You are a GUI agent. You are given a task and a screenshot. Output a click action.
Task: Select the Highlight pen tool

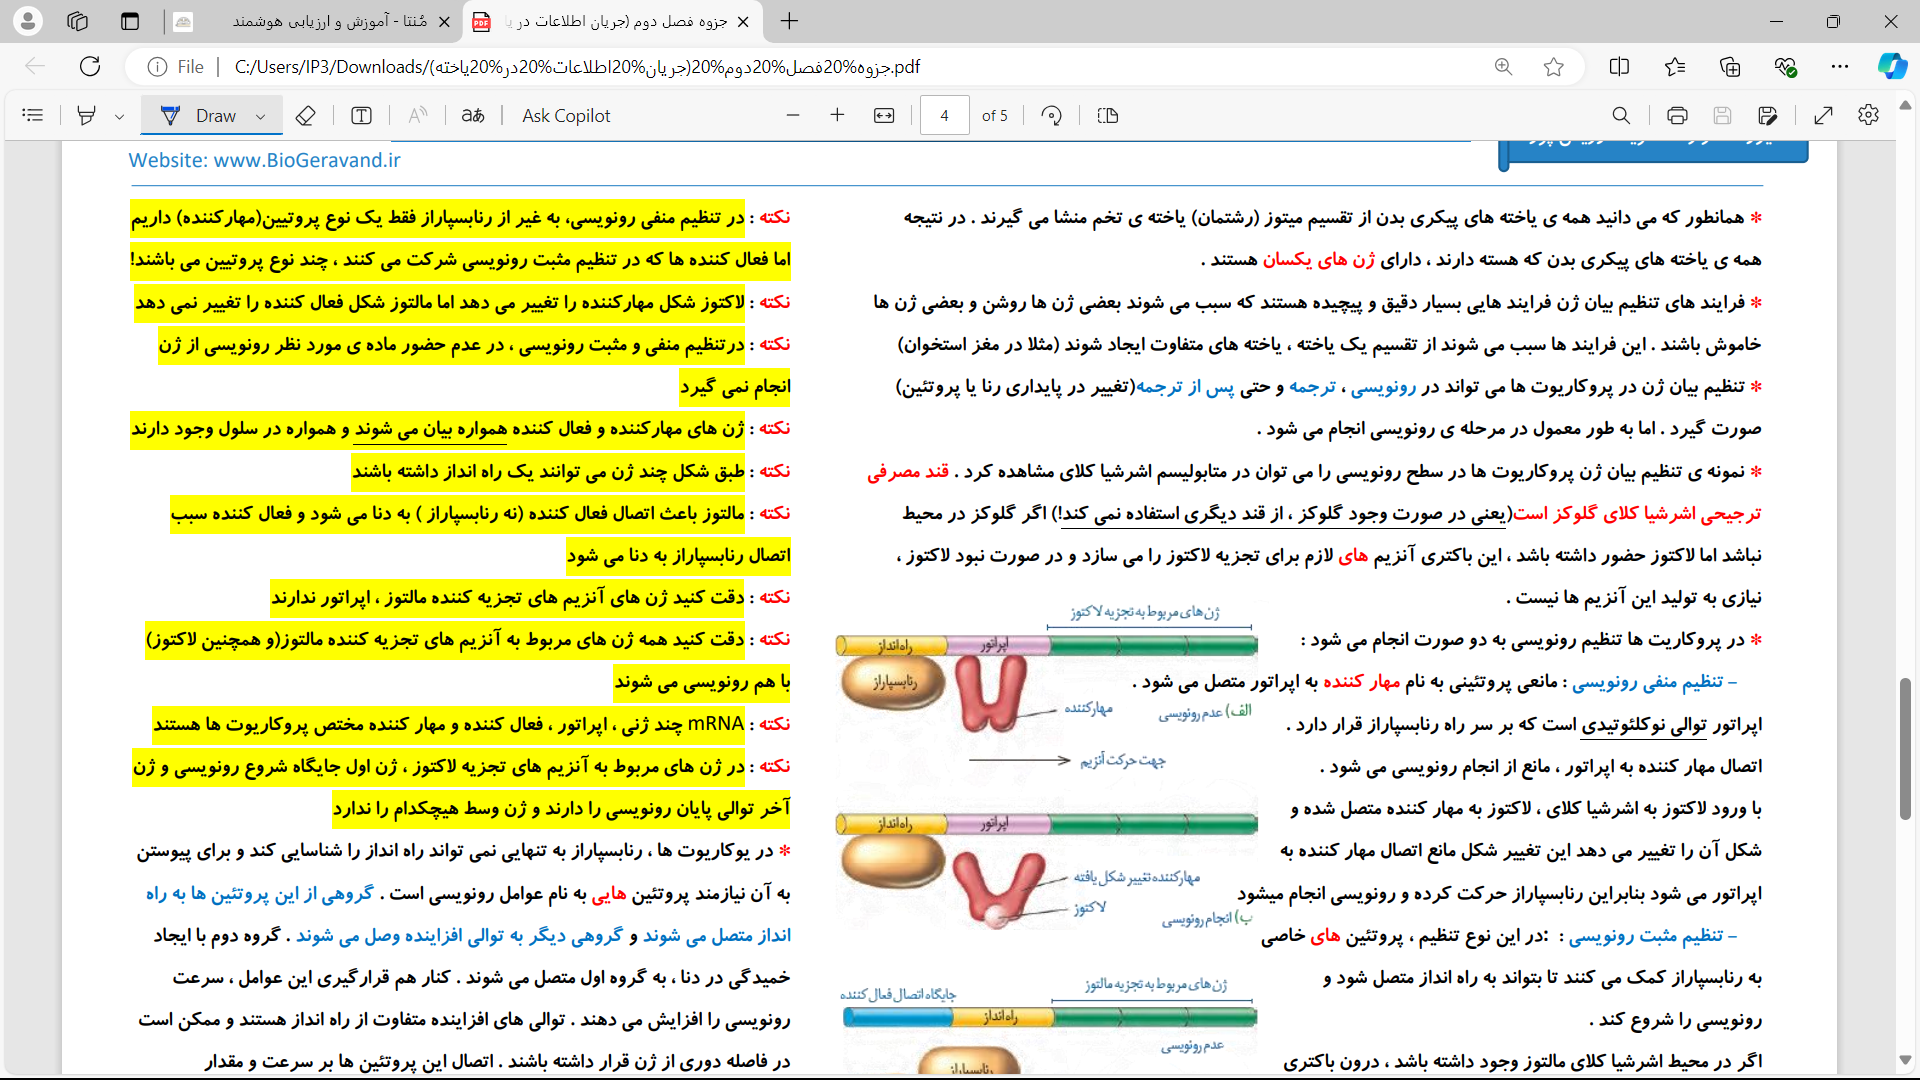(86, 115)
